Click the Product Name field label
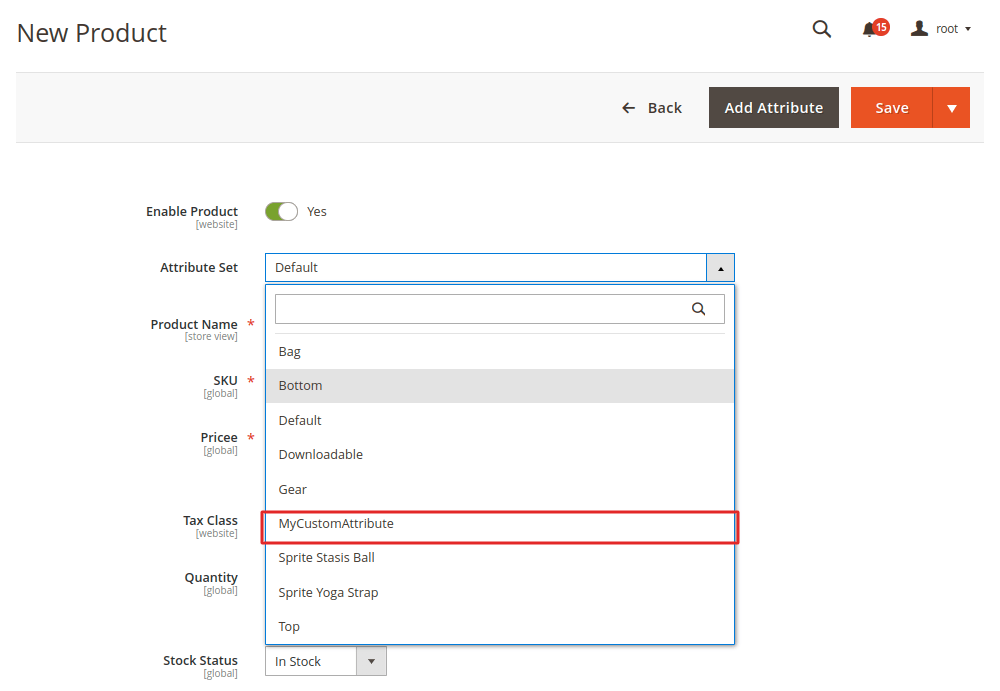The height and width of the screenshot is (691, 1000). 194,324
